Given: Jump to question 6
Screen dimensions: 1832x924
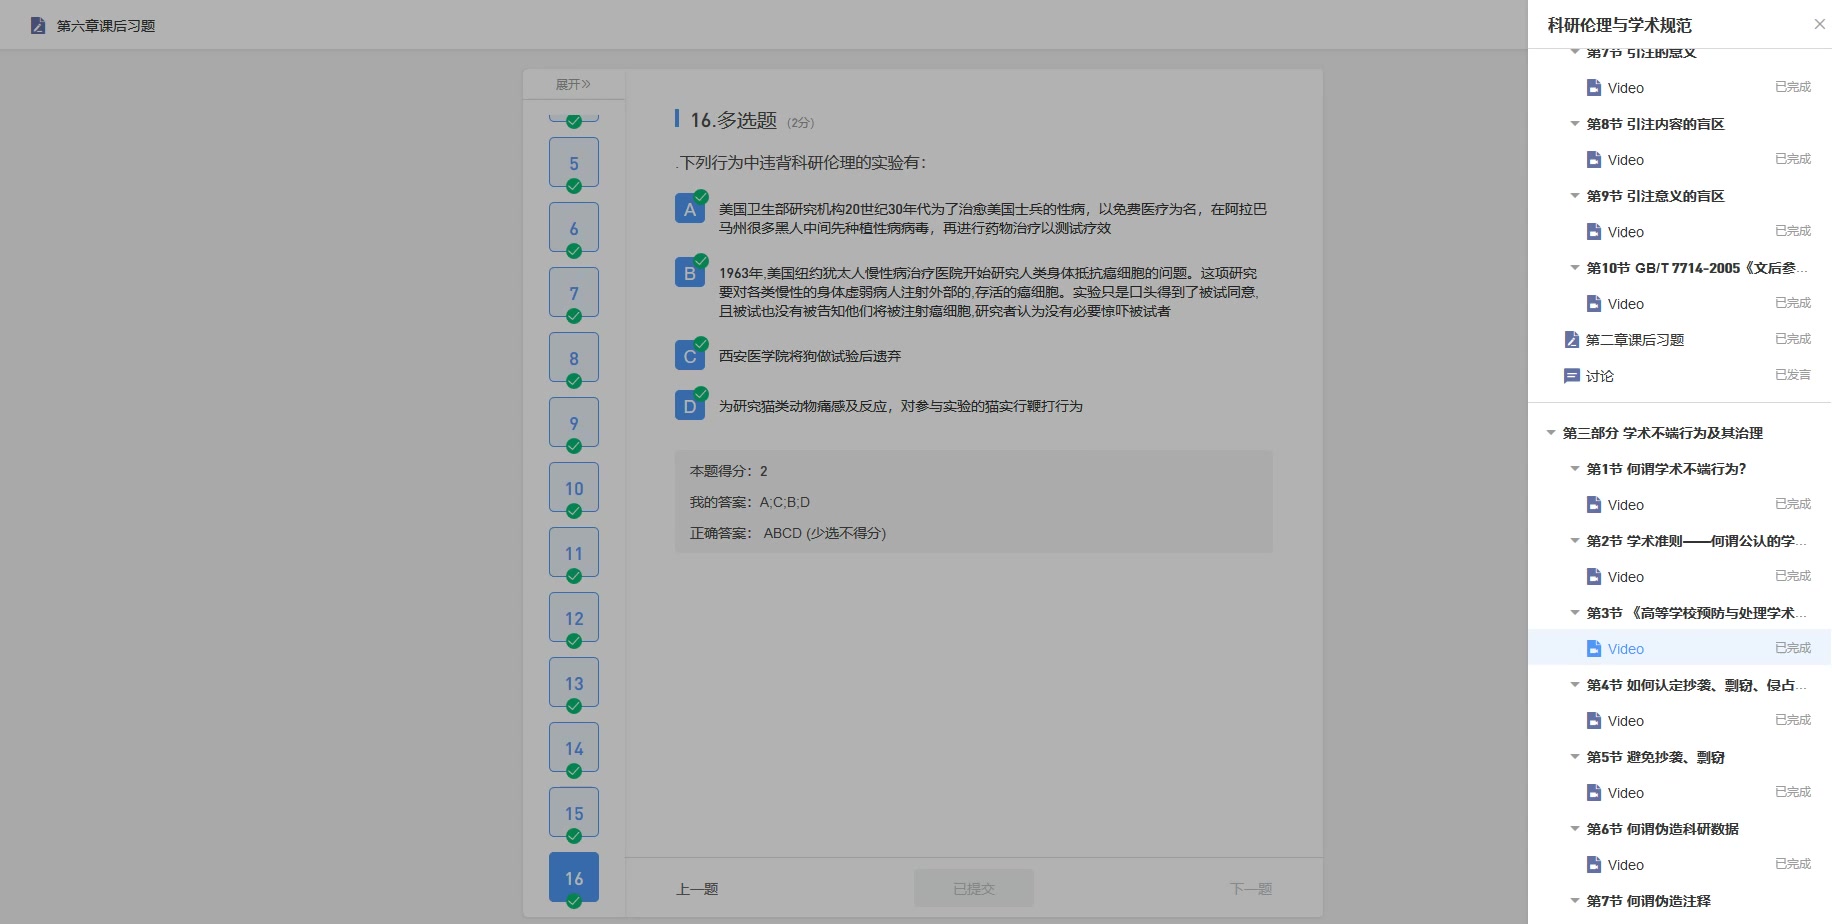Looking at the screenshot, I should coord(574,228).
